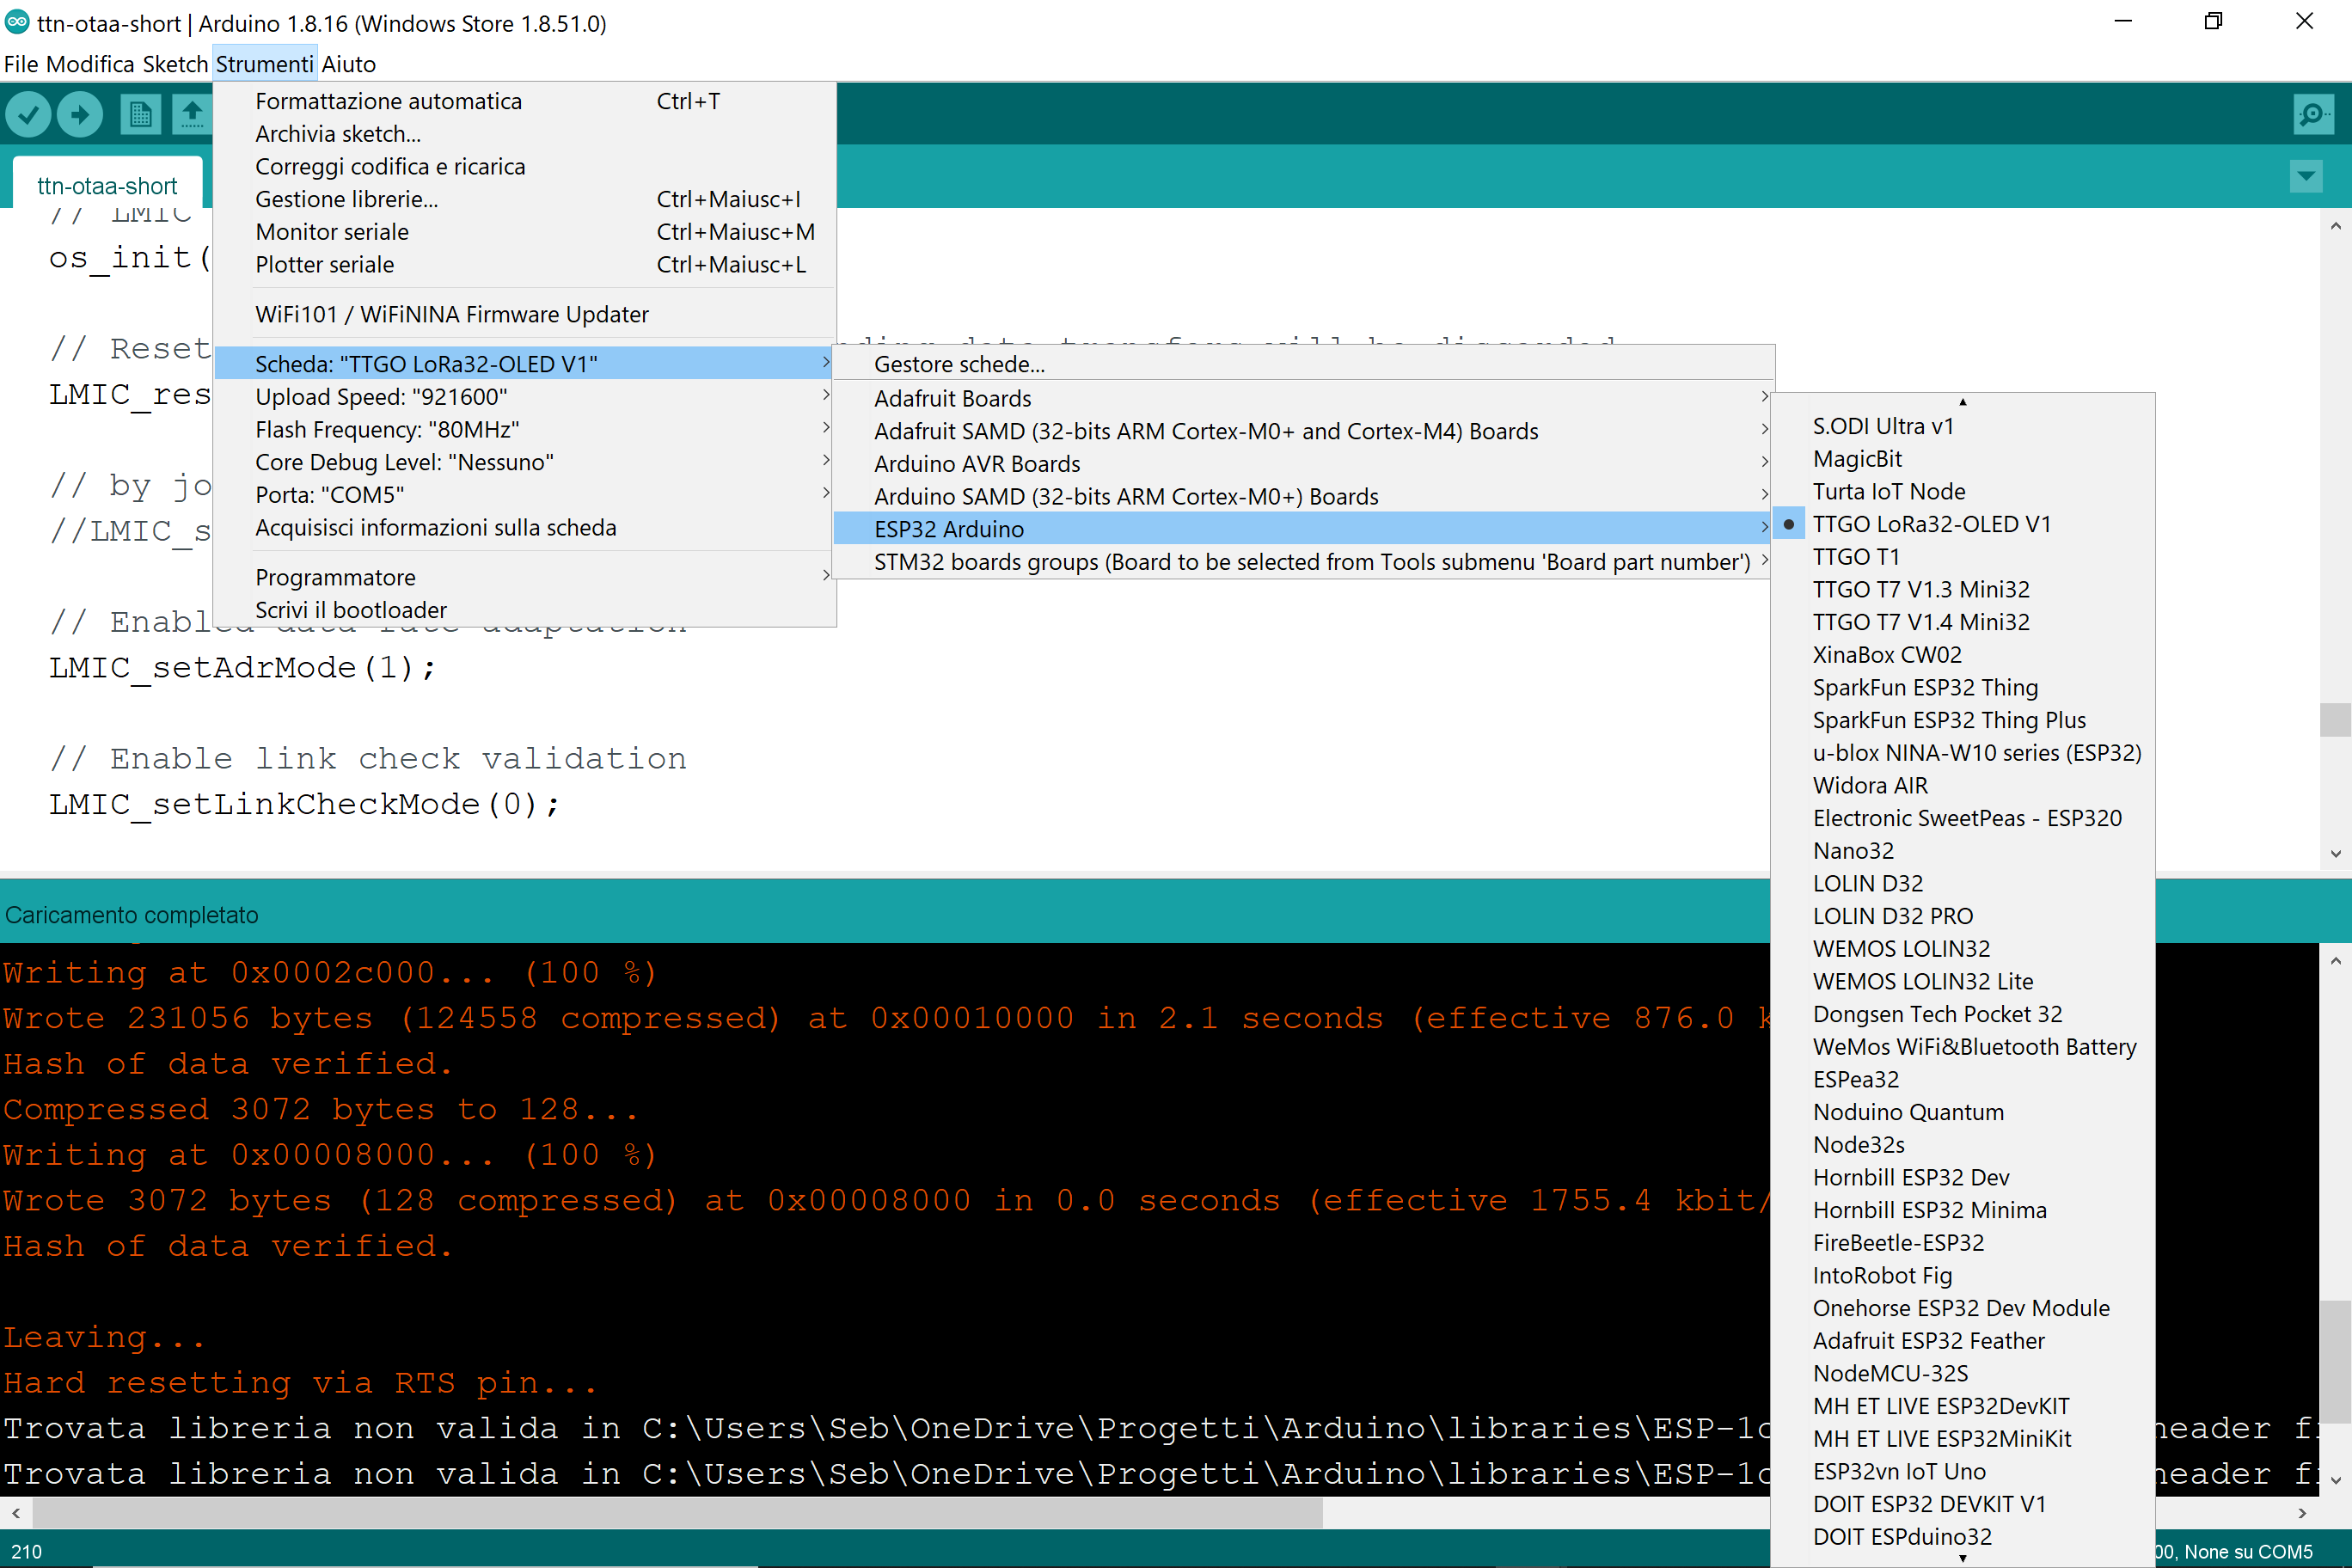
Task: Switch to the ttn-otaa-short sketch tab
Action: click(107, 186)
